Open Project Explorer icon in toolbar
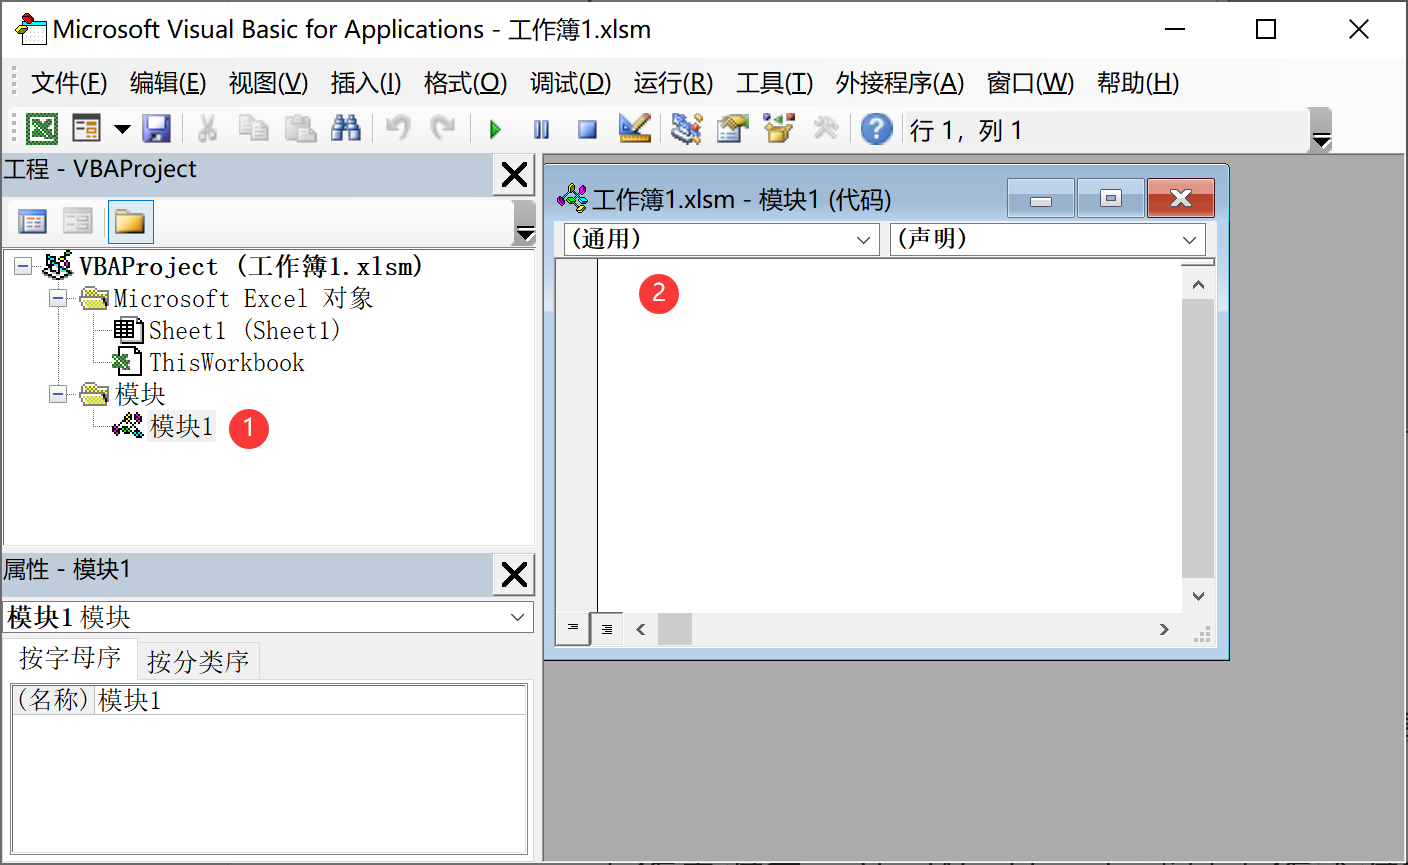Image resolution: width=1408 pixels, height=865 pixels. point(686,129)
